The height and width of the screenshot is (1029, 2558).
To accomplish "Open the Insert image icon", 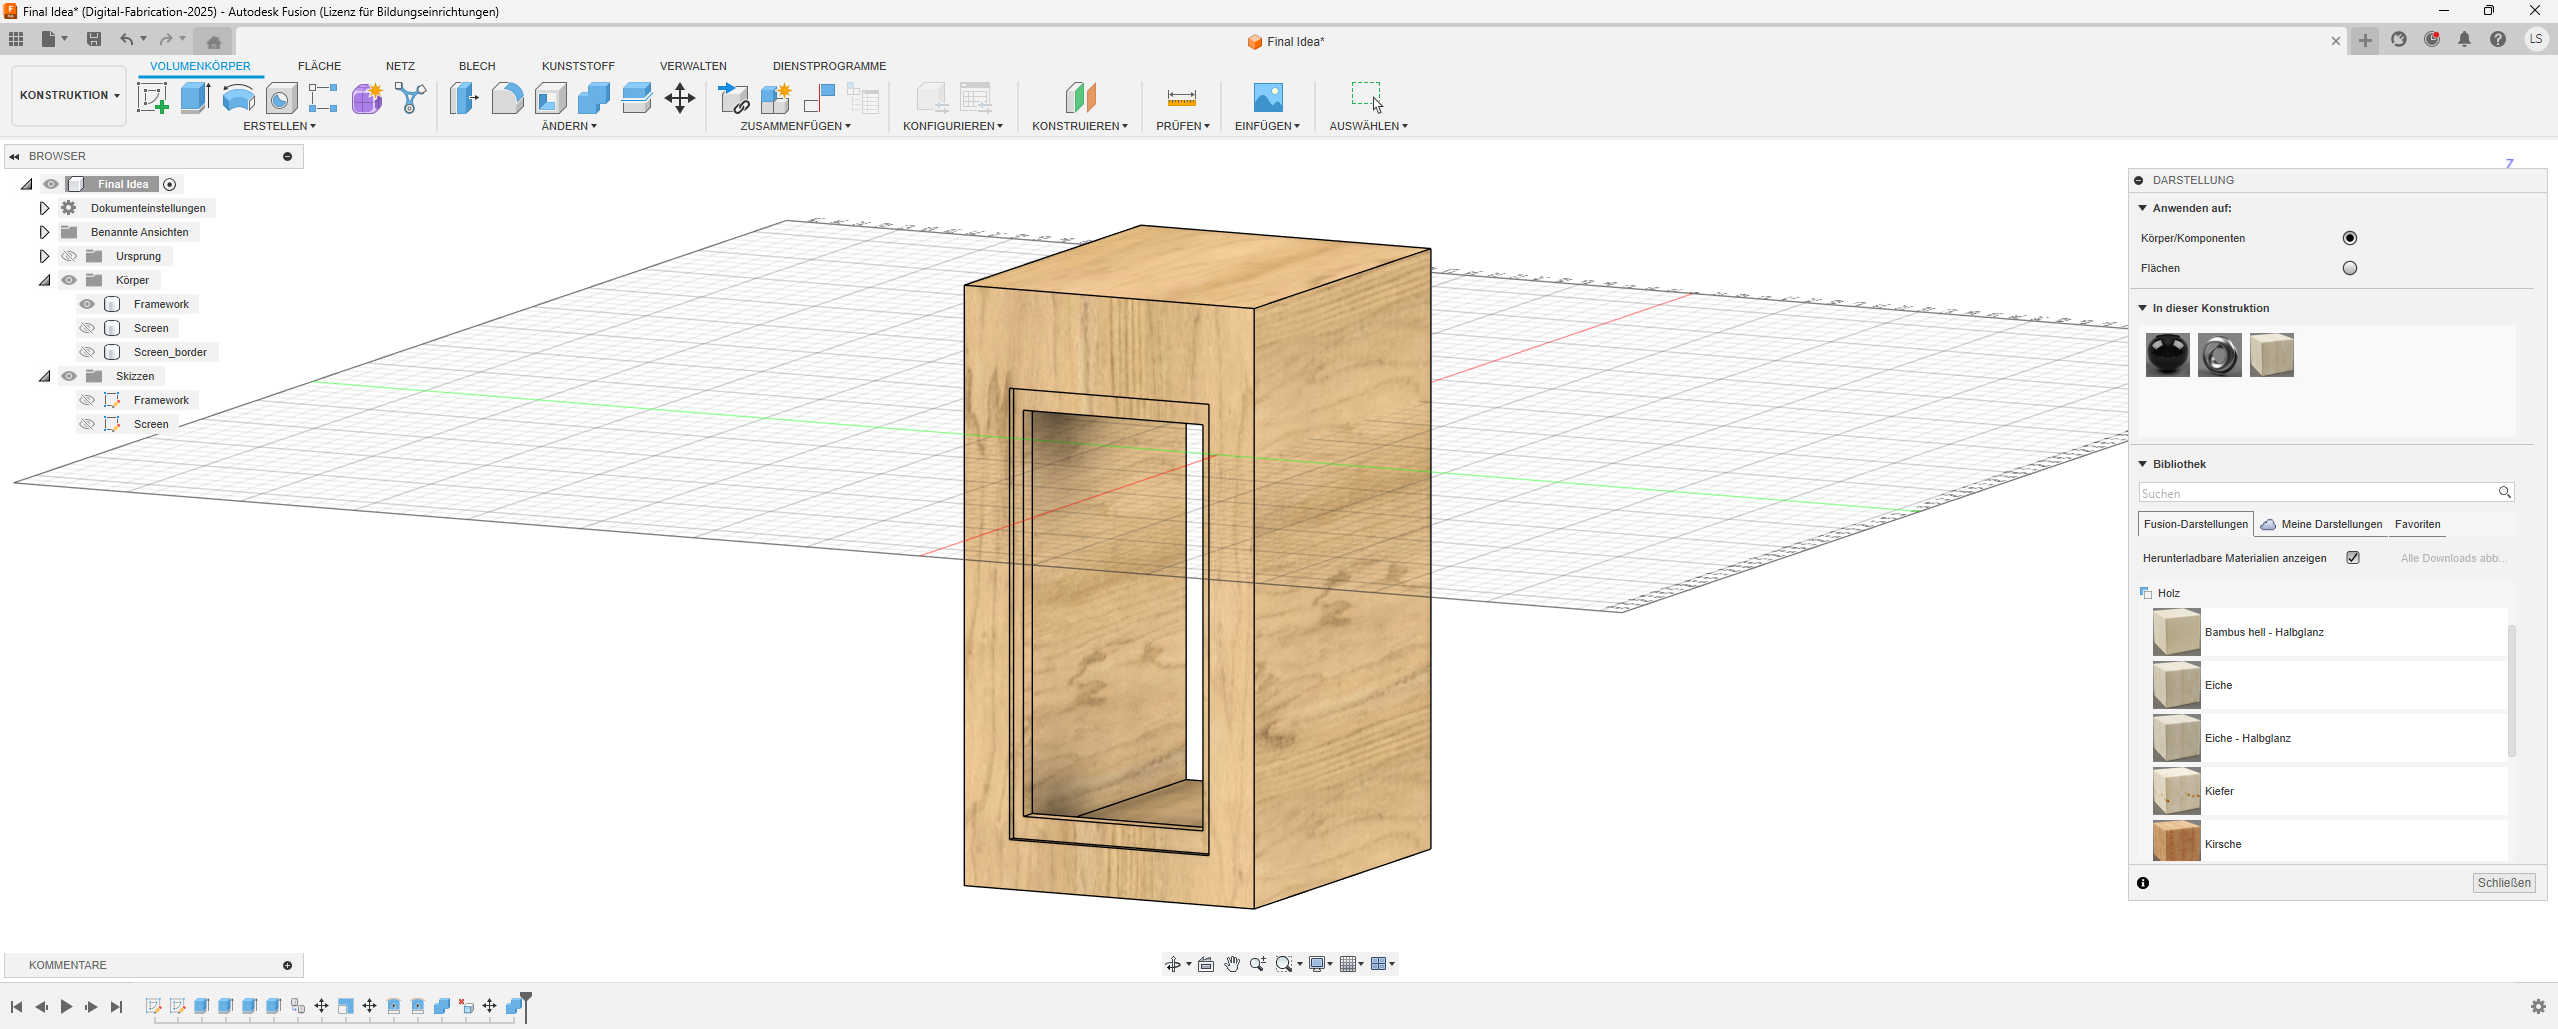I will click(x=1267, y=98).
